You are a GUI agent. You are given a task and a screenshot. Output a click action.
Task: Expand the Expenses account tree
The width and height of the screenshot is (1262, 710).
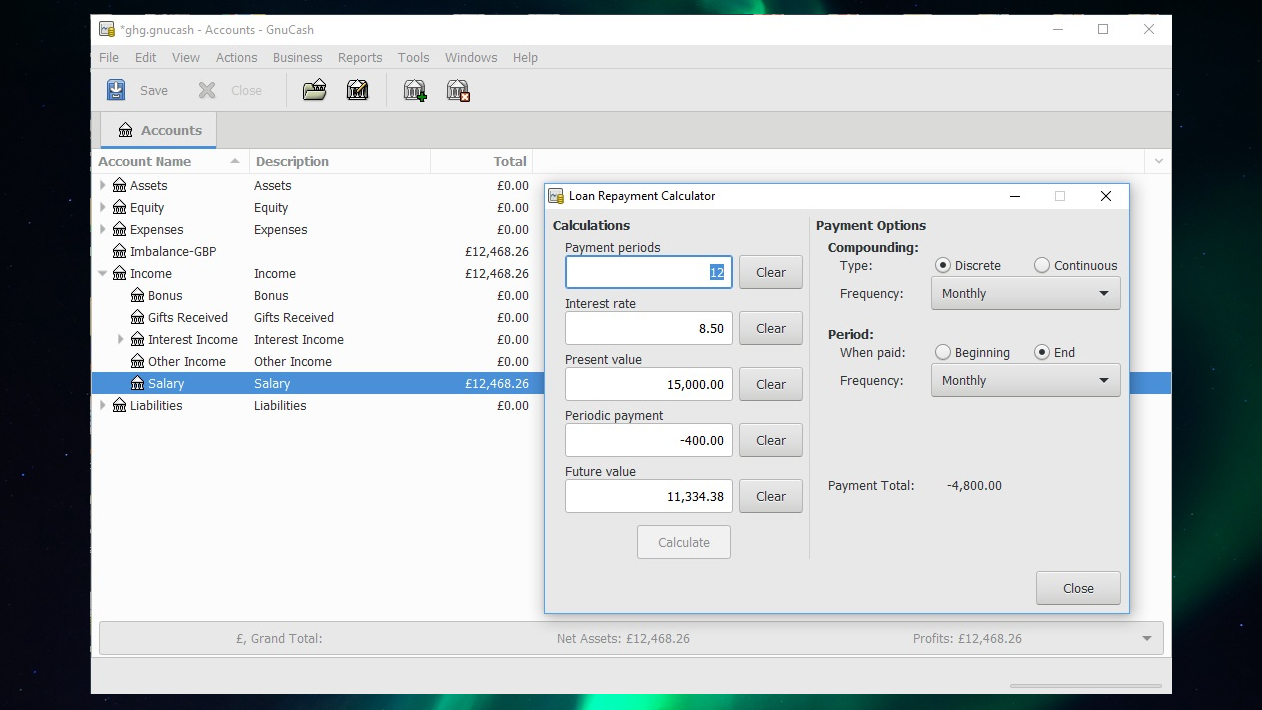tap(102, 229)
